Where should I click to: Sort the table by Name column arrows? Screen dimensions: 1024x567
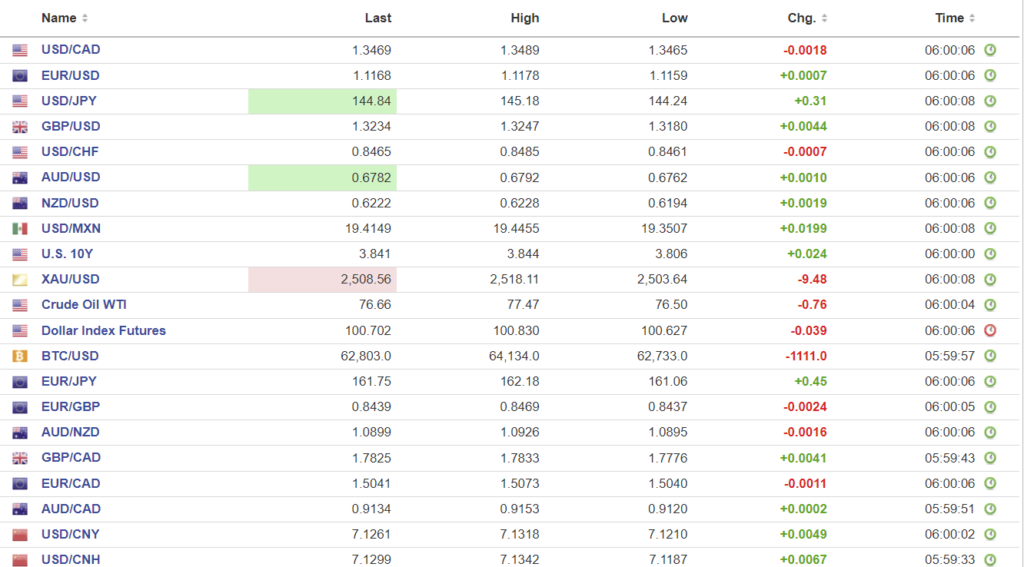click(85, 18)
